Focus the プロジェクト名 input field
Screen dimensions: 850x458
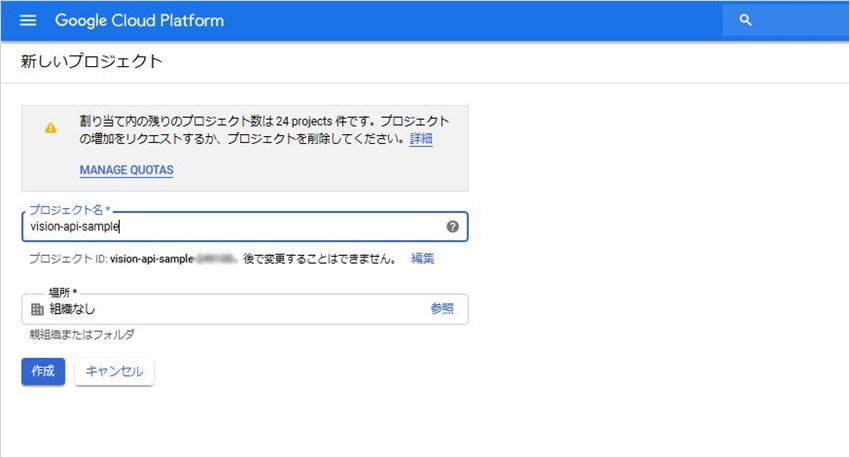tap(245, 227)
